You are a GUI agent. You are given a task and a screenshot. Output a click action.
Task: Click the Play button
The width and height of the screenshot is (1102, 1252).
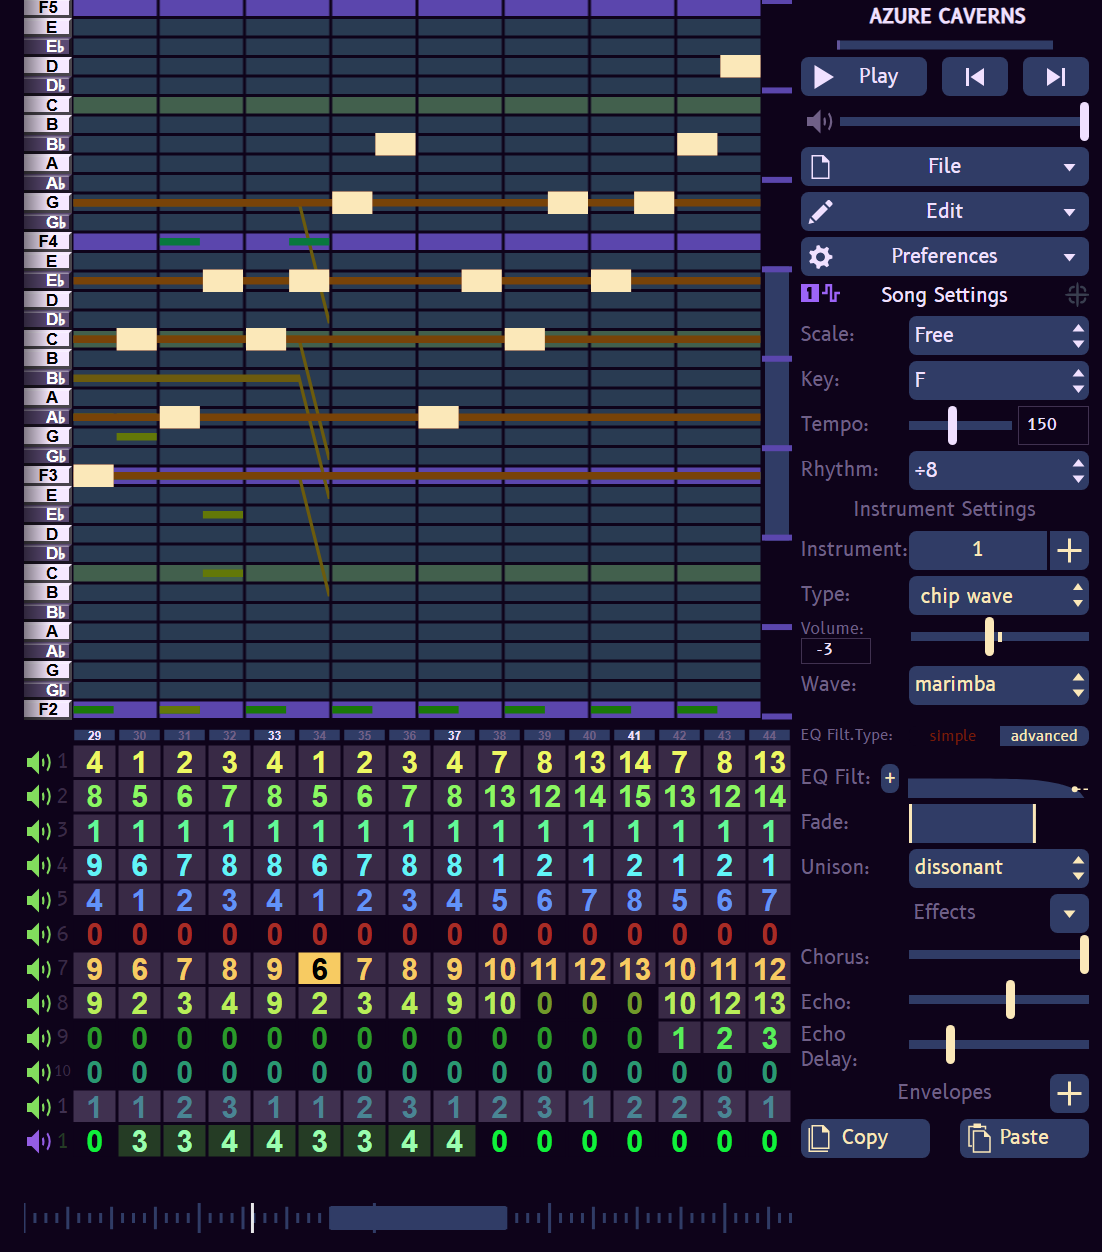[x=864, y=77]
